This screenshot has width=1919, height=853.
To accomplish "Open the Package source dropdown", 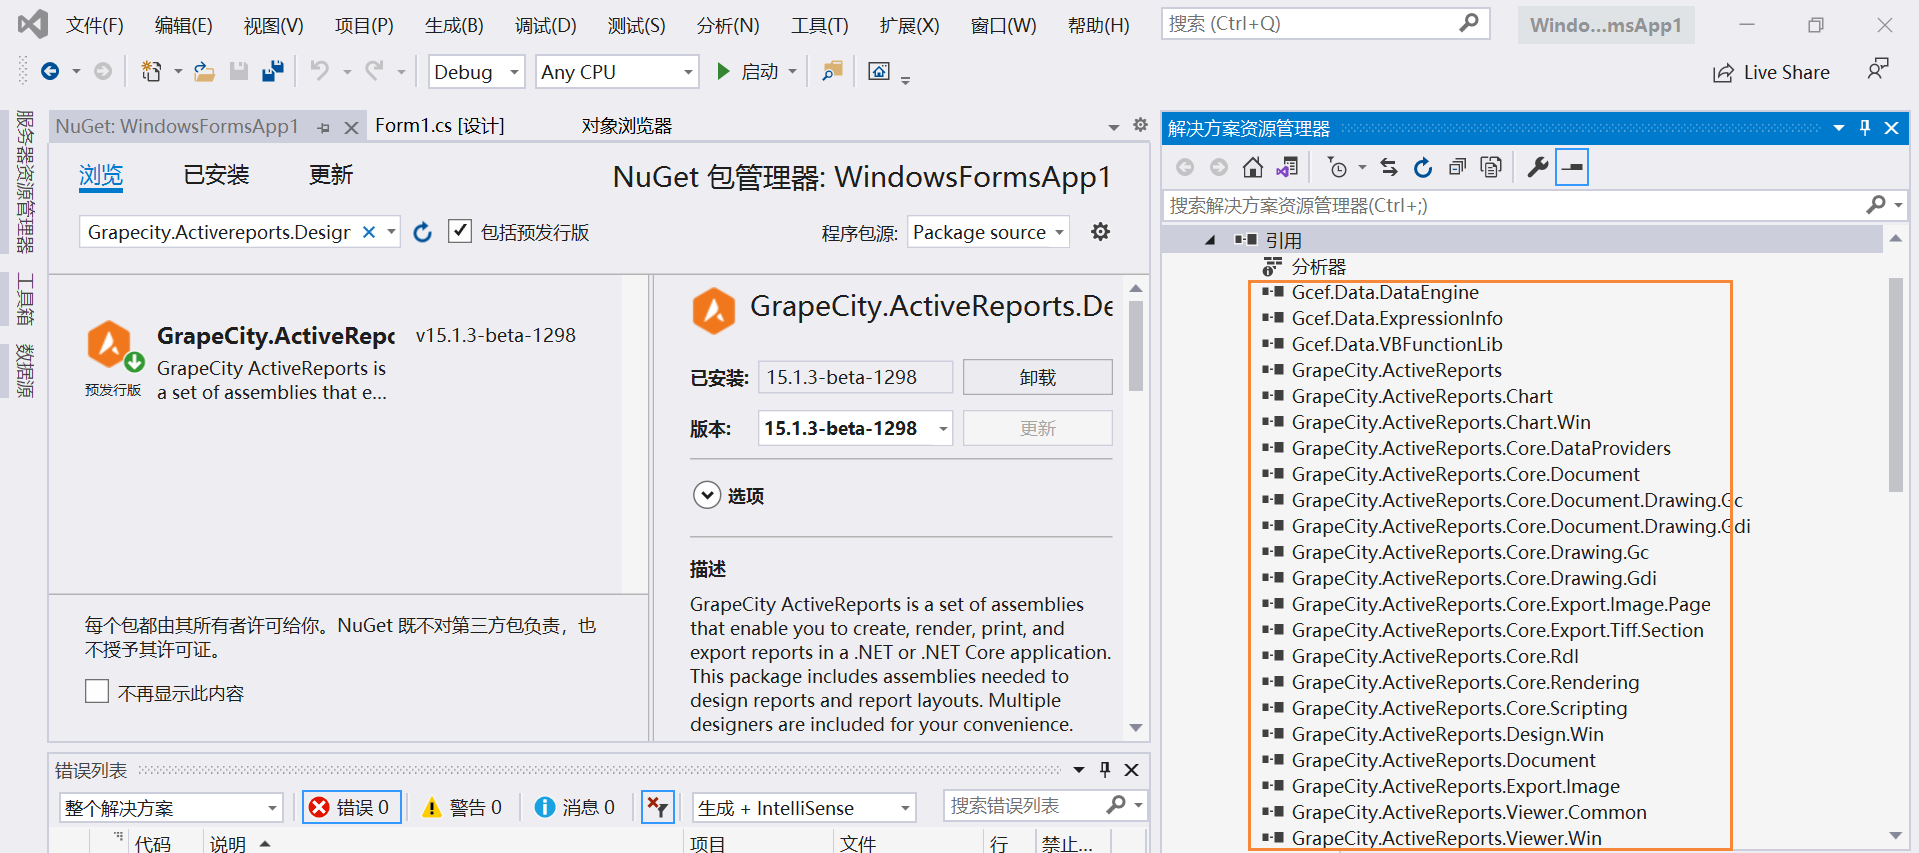I will [x=988, y=232].
